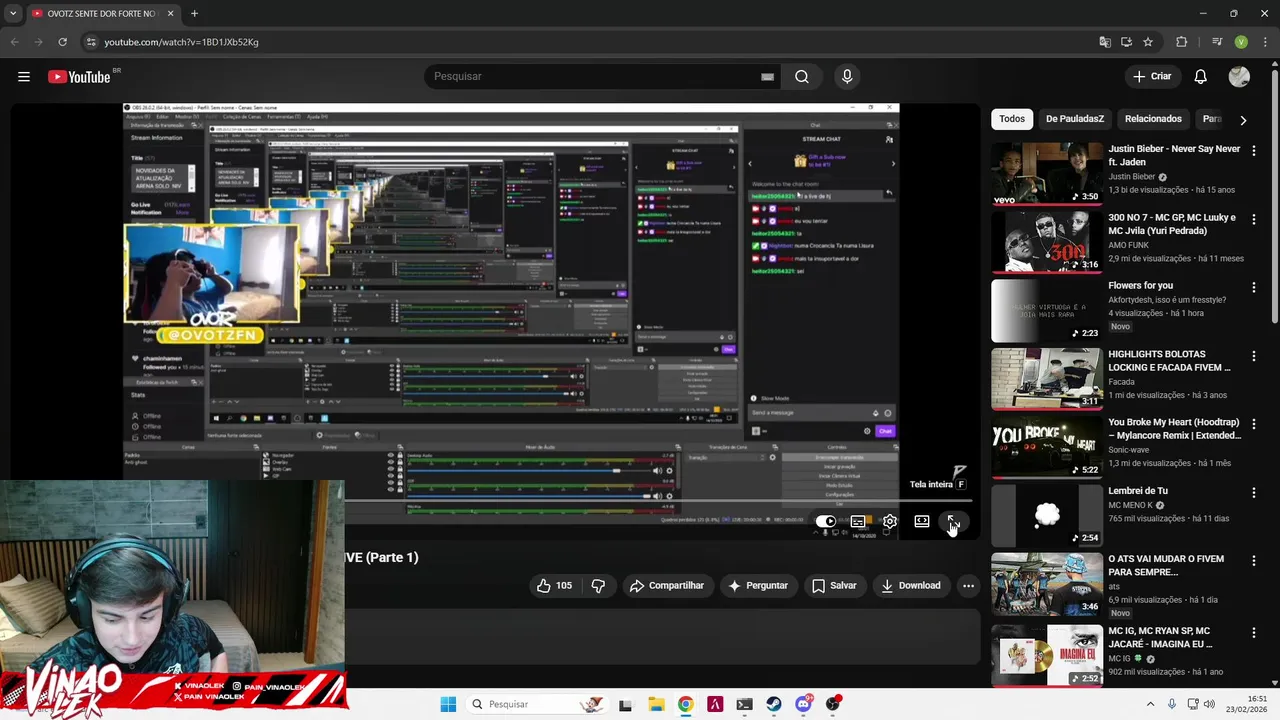Open Discord from the taskbar
Screen dimensions: 1280x720
click(x=803, y=704)
